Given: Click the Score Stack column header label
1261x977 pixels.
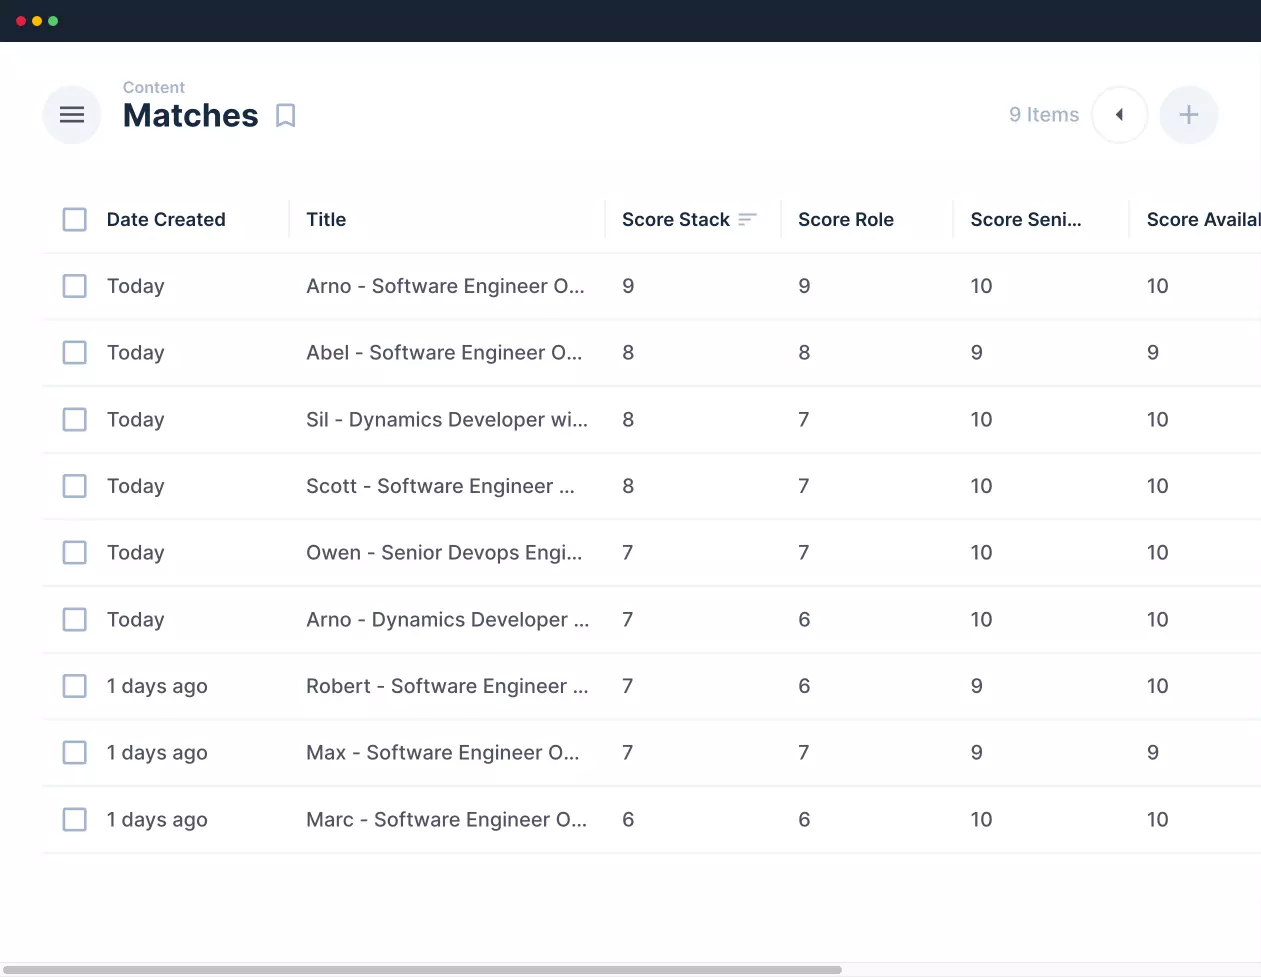Looking at the screenshot, I should tap(675, 220).
